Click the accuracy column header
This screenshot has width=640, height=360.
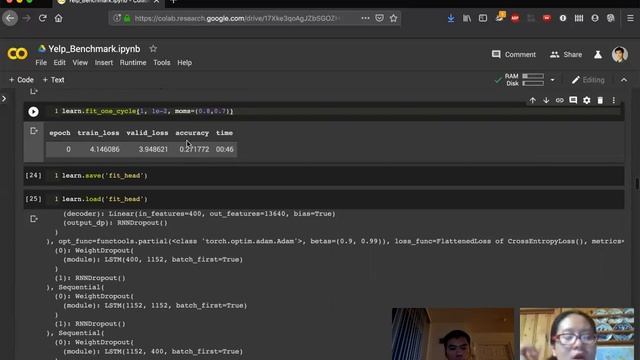click(192, 133)
